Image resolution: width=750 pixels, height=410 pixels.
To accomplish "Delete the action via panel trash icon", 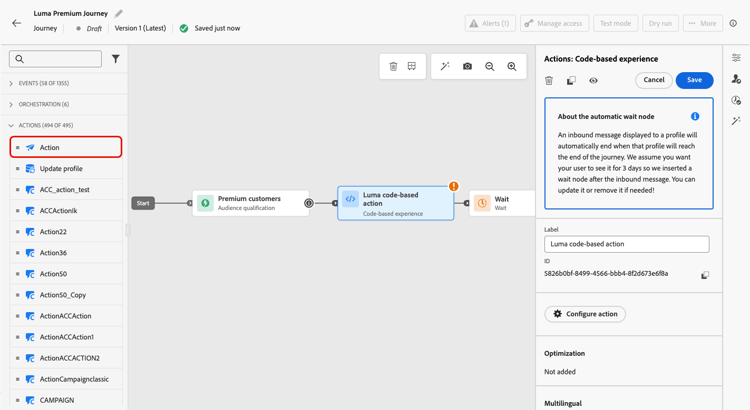I will point(549,80).
